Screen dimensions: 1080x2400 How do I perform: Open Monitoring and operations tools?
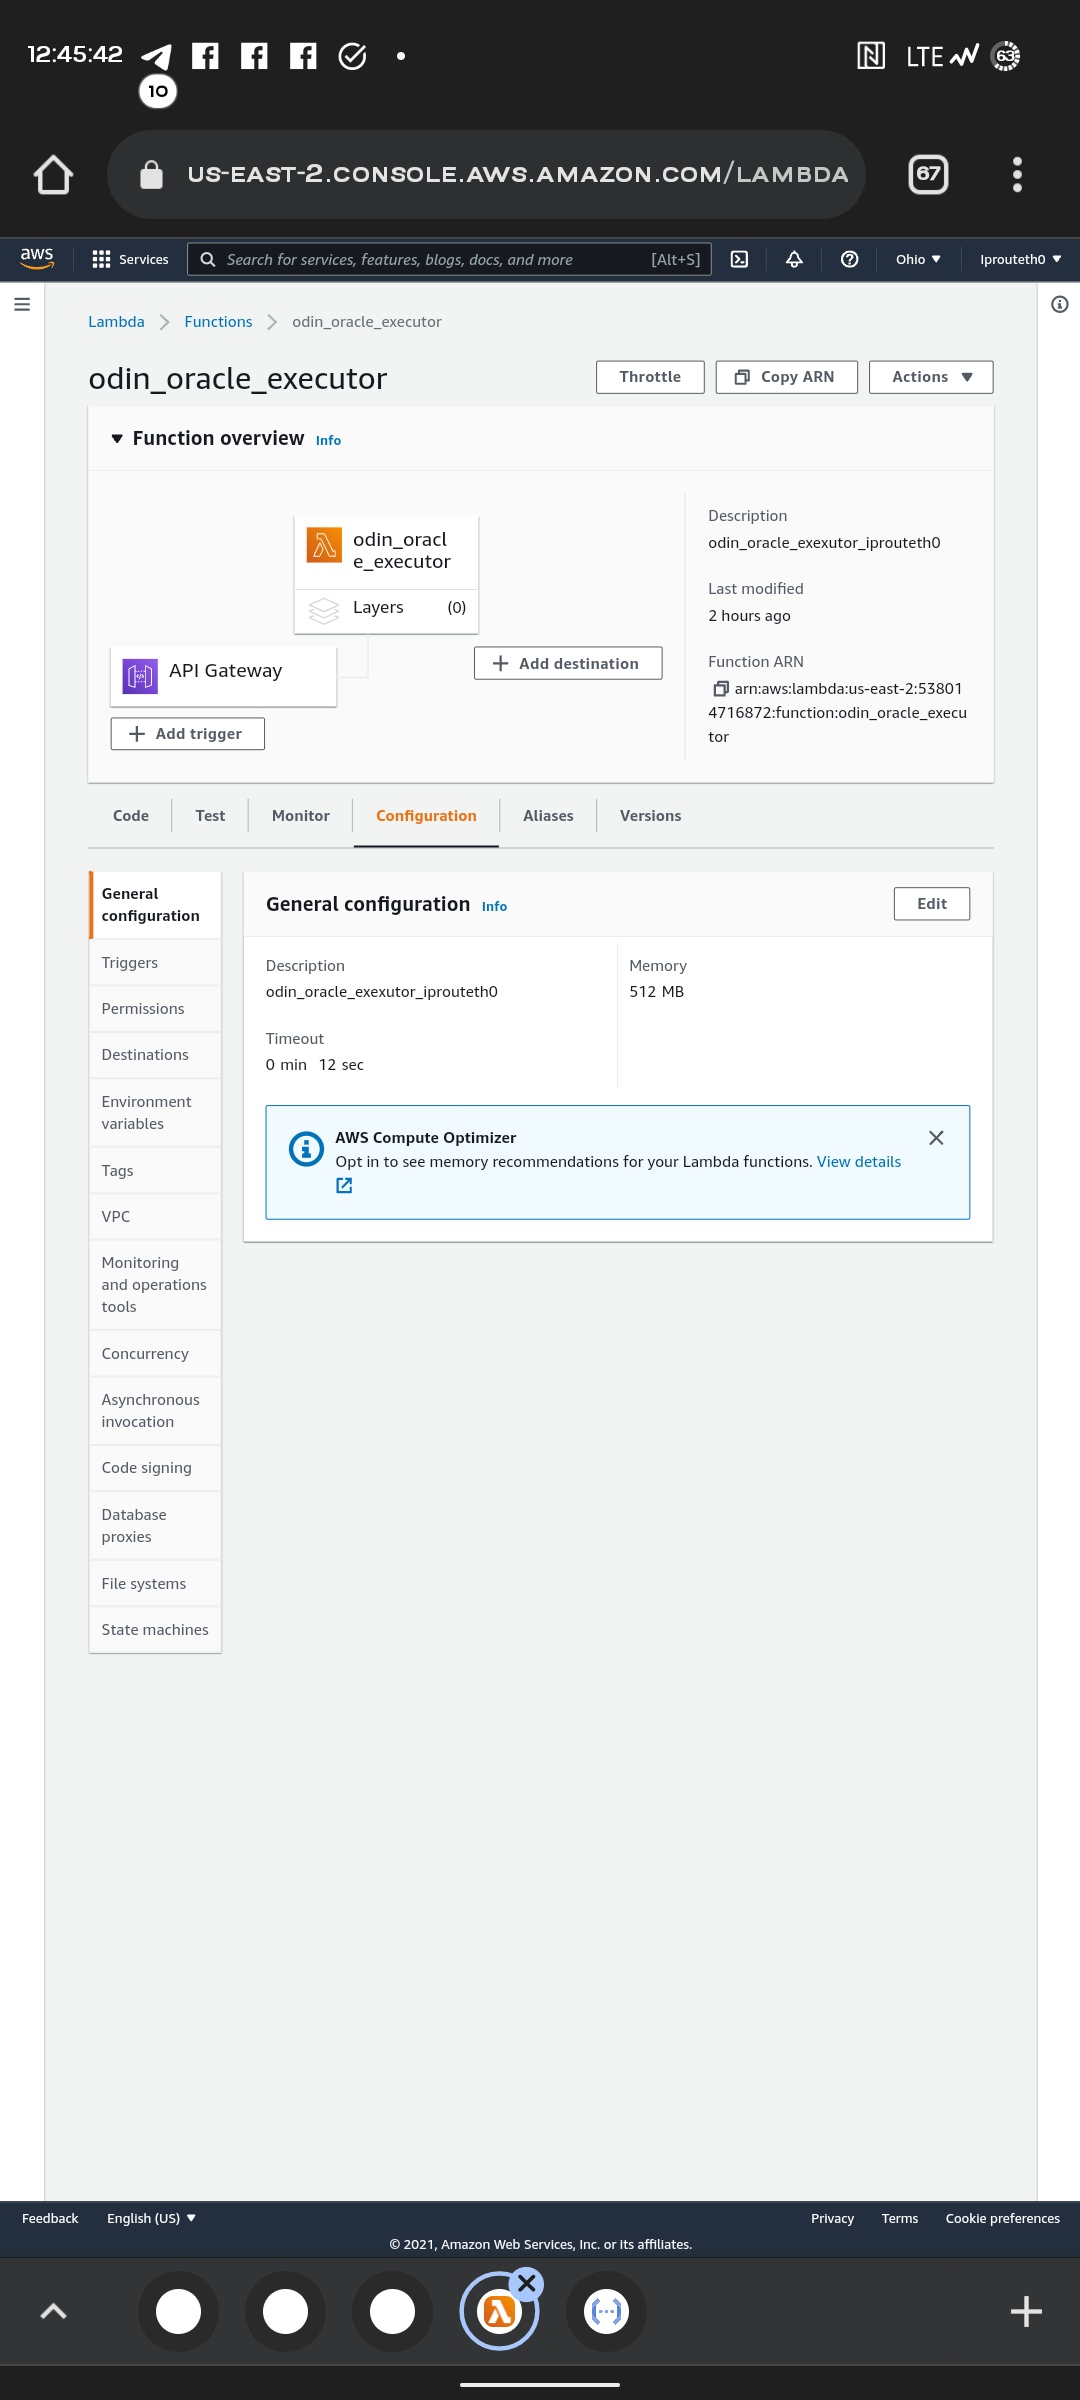pos(155,1285)
